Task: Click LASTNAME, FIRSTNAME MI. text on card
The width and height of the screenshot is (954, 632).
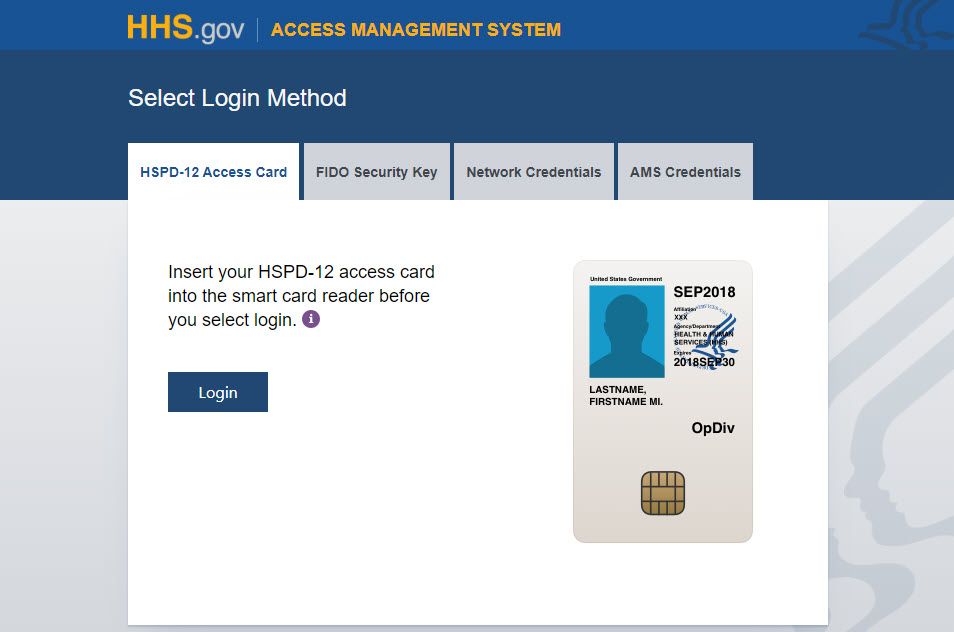Action: pos(626,395)
